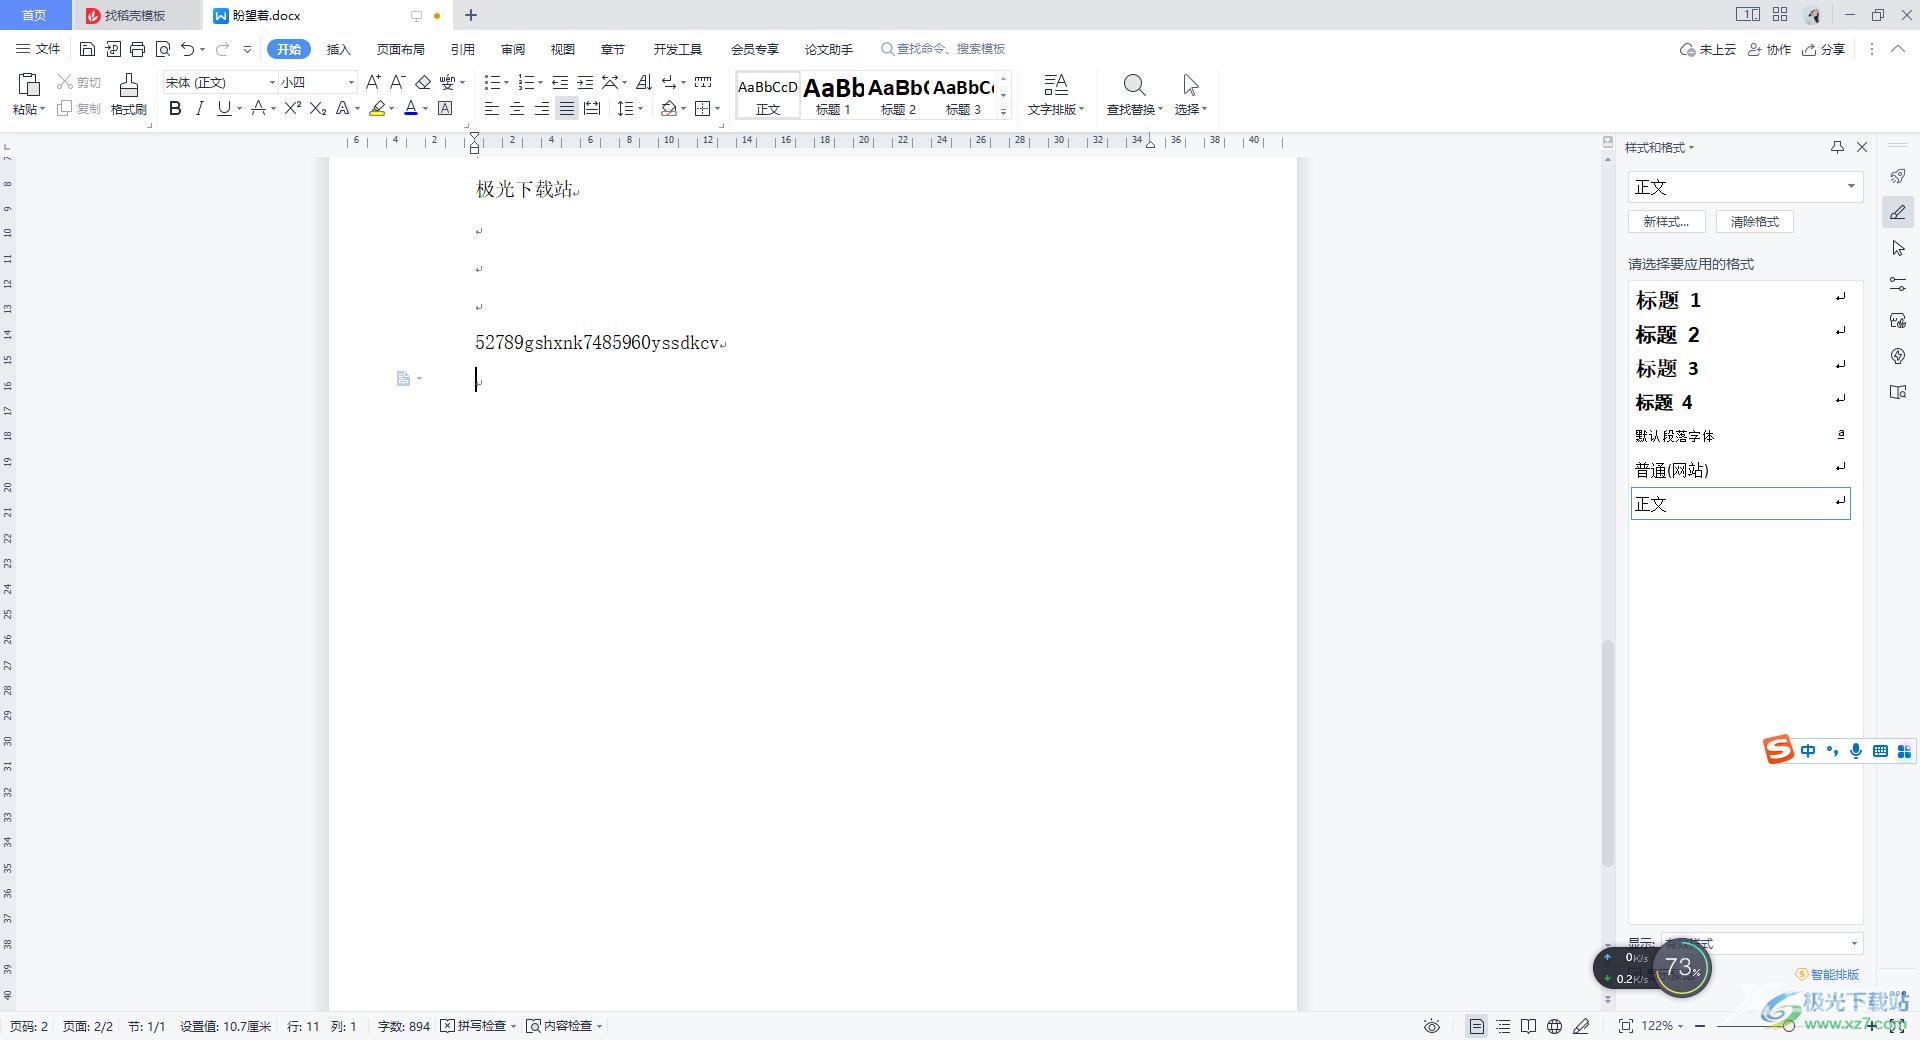Switch to the 插入 ribbon tab
Viewport: 1920px width, 1040px height.
pos(338,49)
